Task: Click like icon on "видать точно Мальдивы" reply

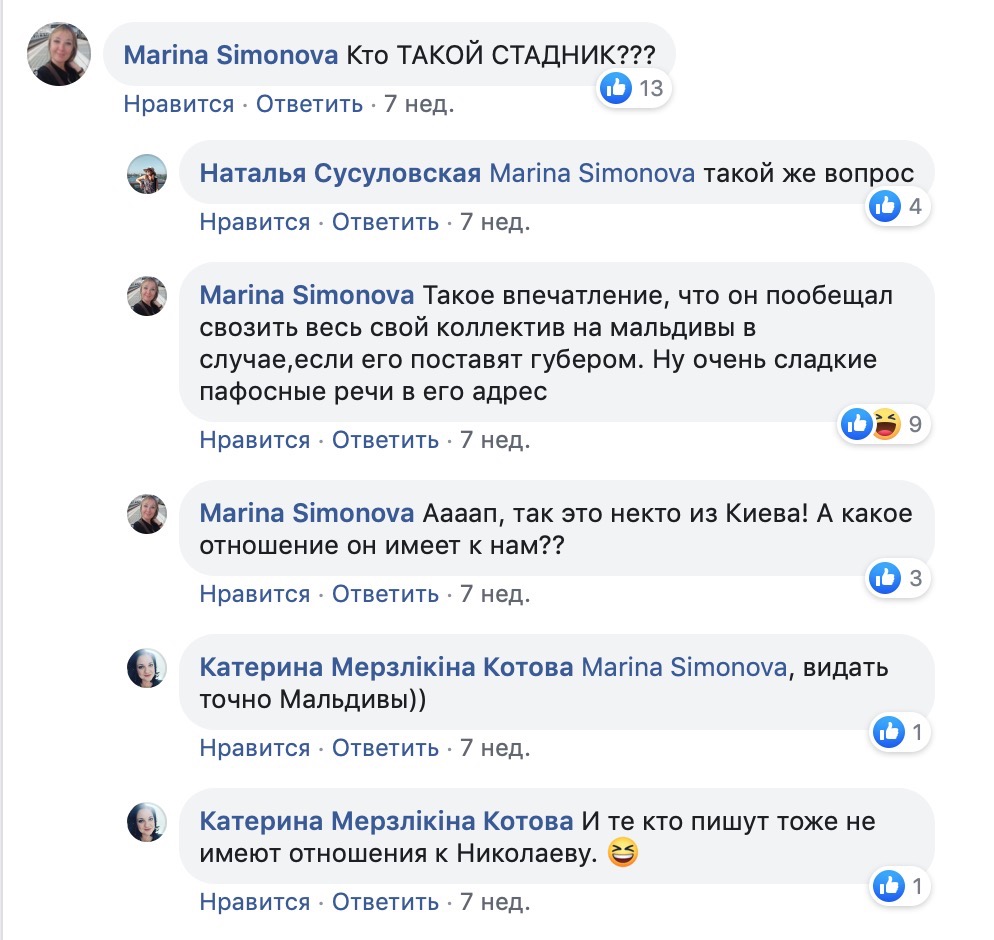Action: [888, 732]
